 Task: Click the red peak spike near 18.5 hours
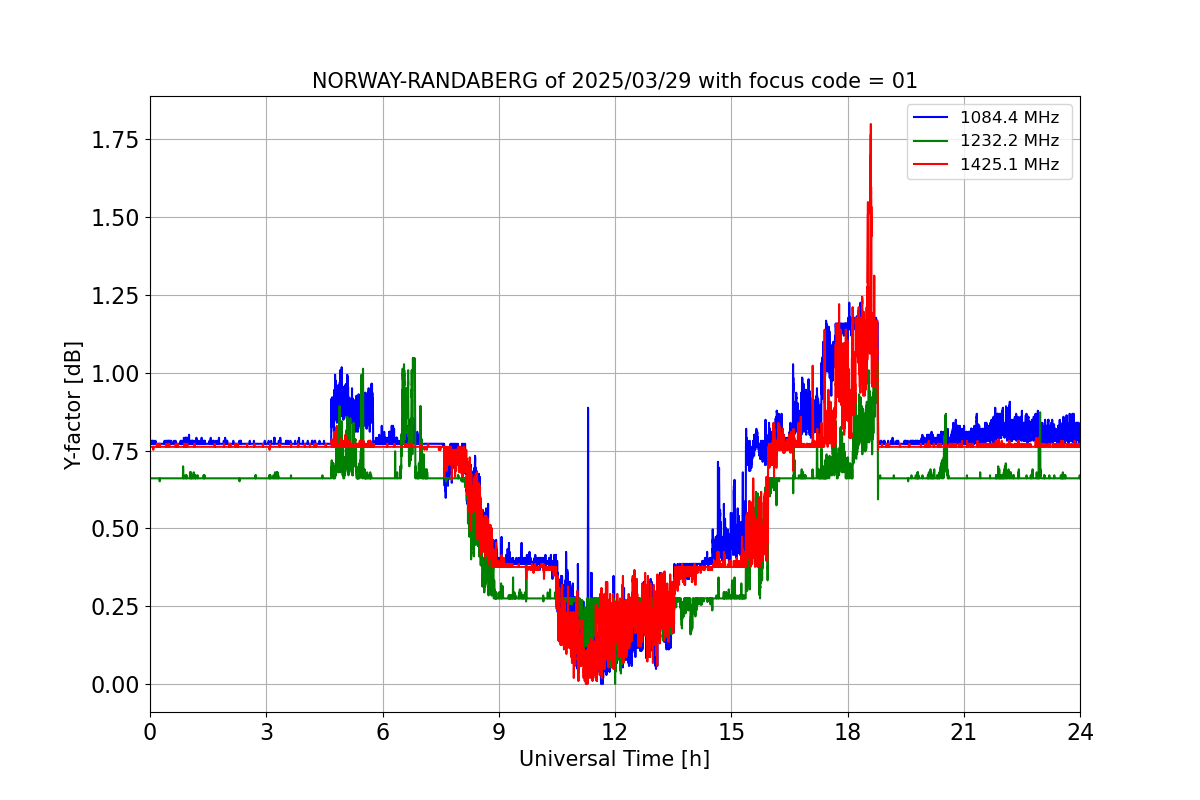click(871, 126)
